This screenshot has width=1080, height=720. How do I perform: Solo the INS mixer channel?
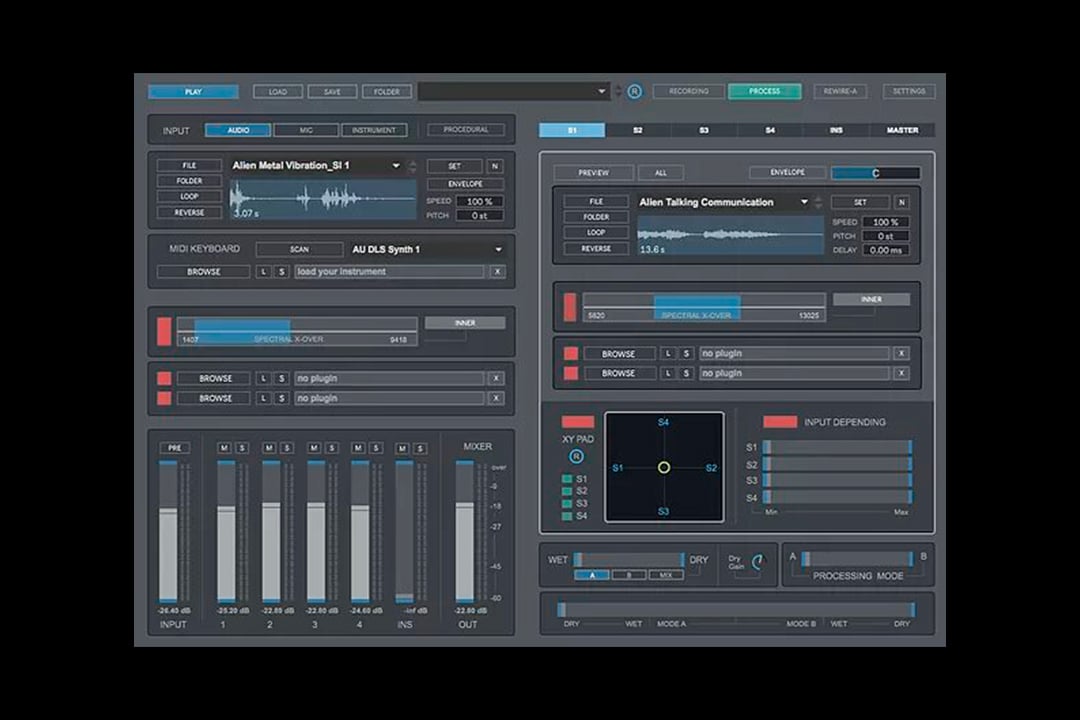pos(420,449)
